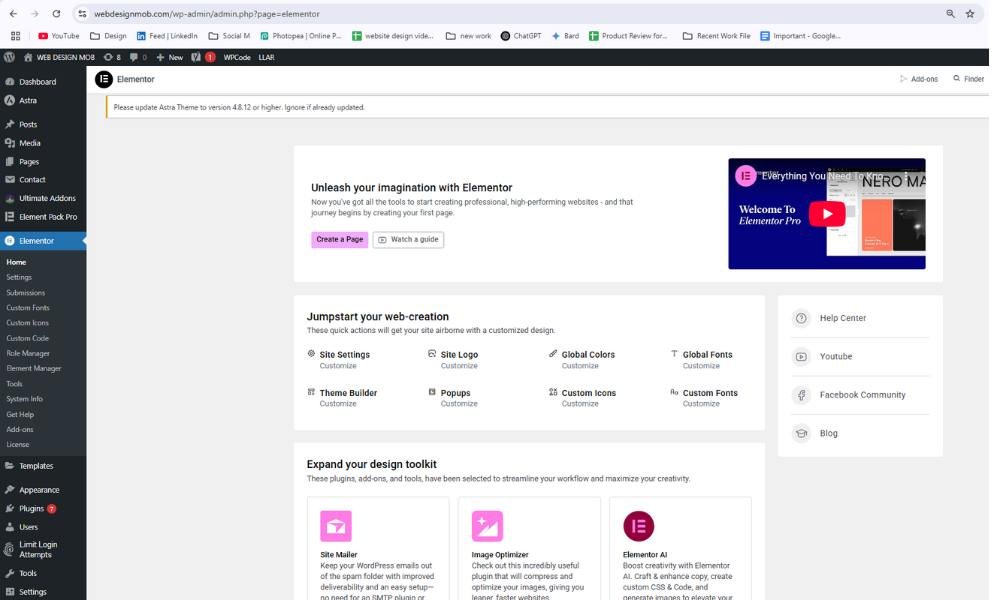Click the Create a Page button
This screenshot has height=600, width=1000.
click(x=339, y=239)
